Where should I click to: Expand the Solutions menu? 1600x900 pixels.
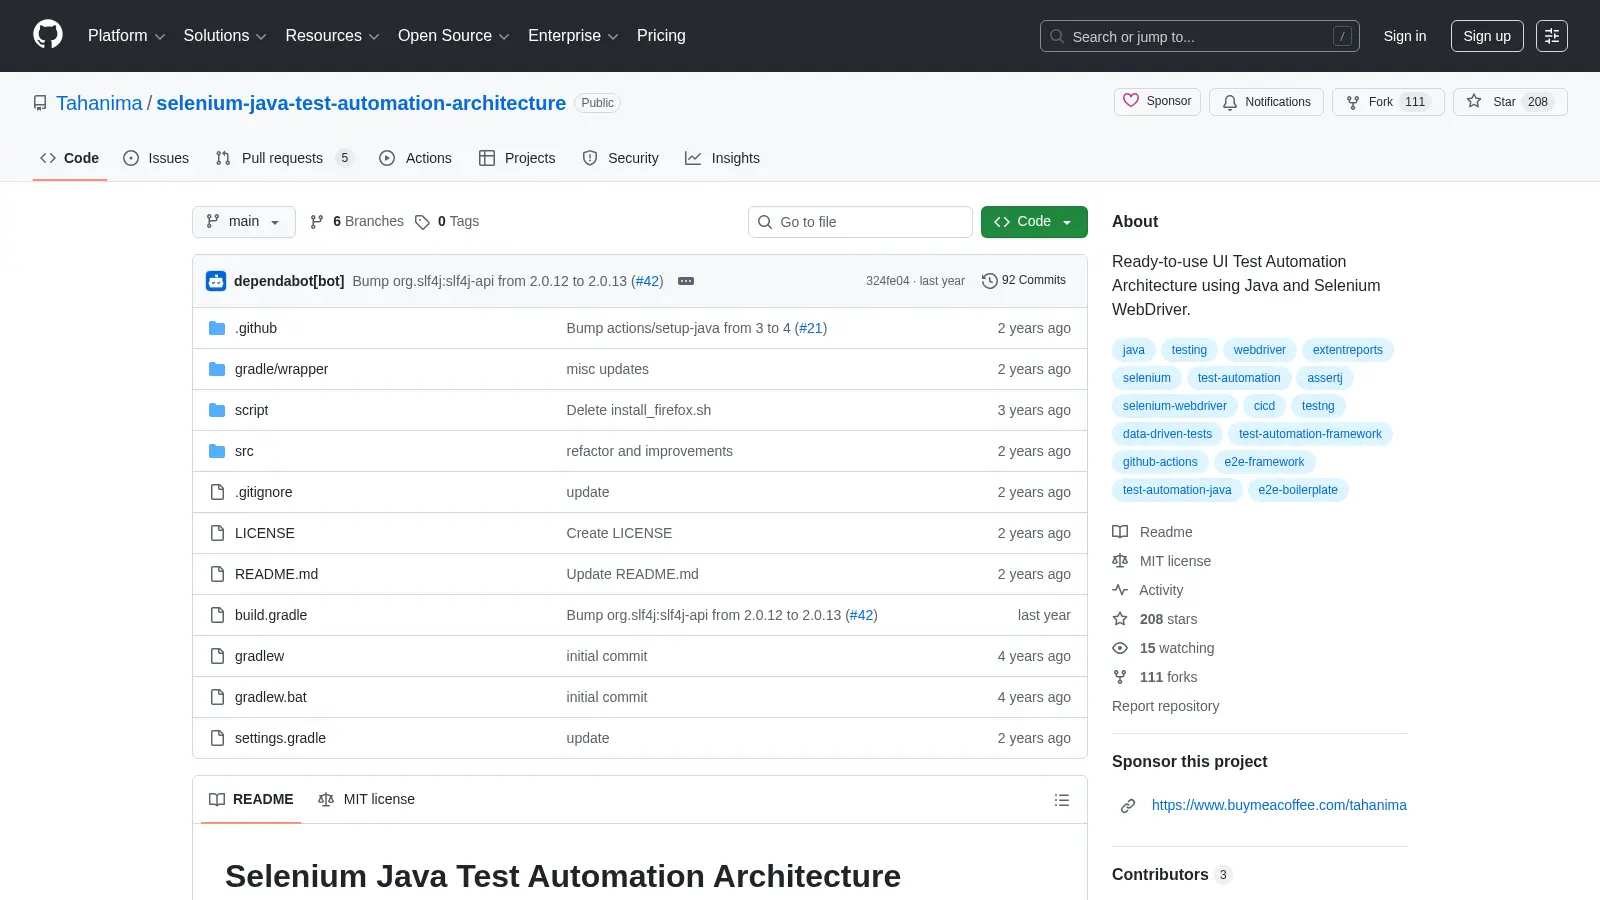click(225, 36)
